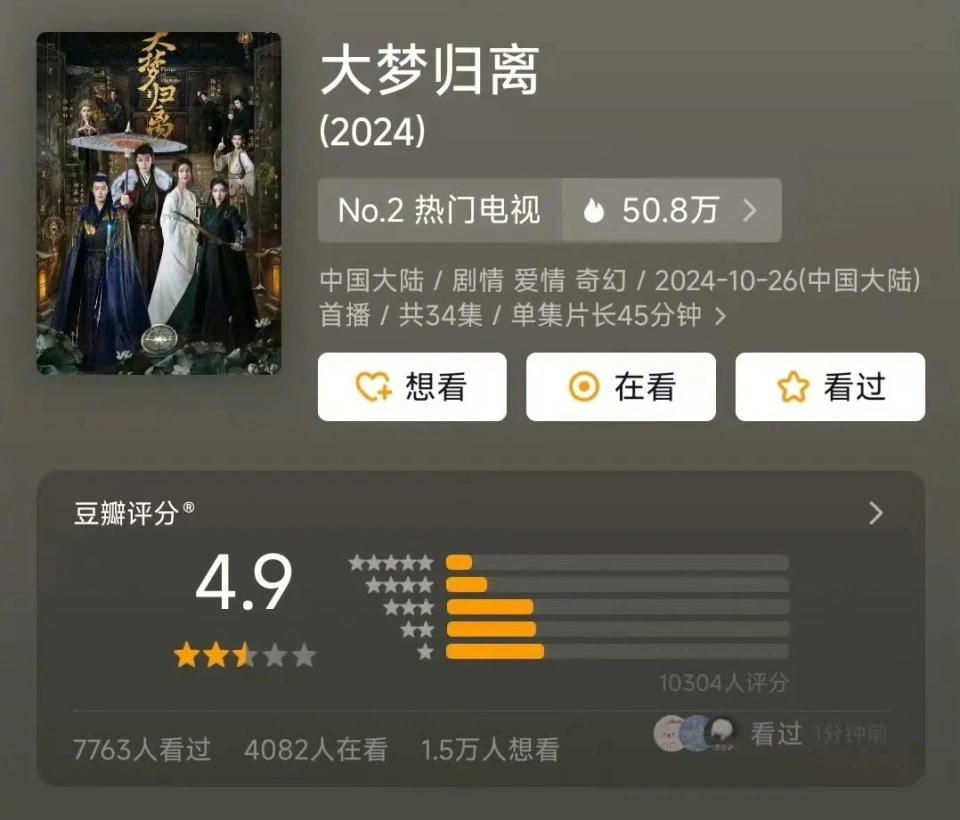Open the 1.5万人想看 list

pos(490,750)
